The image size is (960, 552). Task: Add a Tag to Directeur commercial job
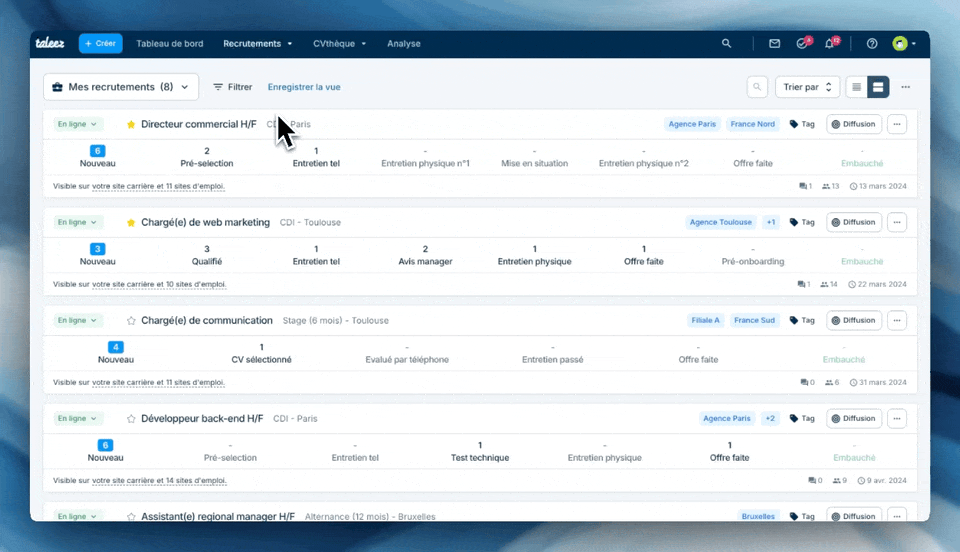(802, 124)
